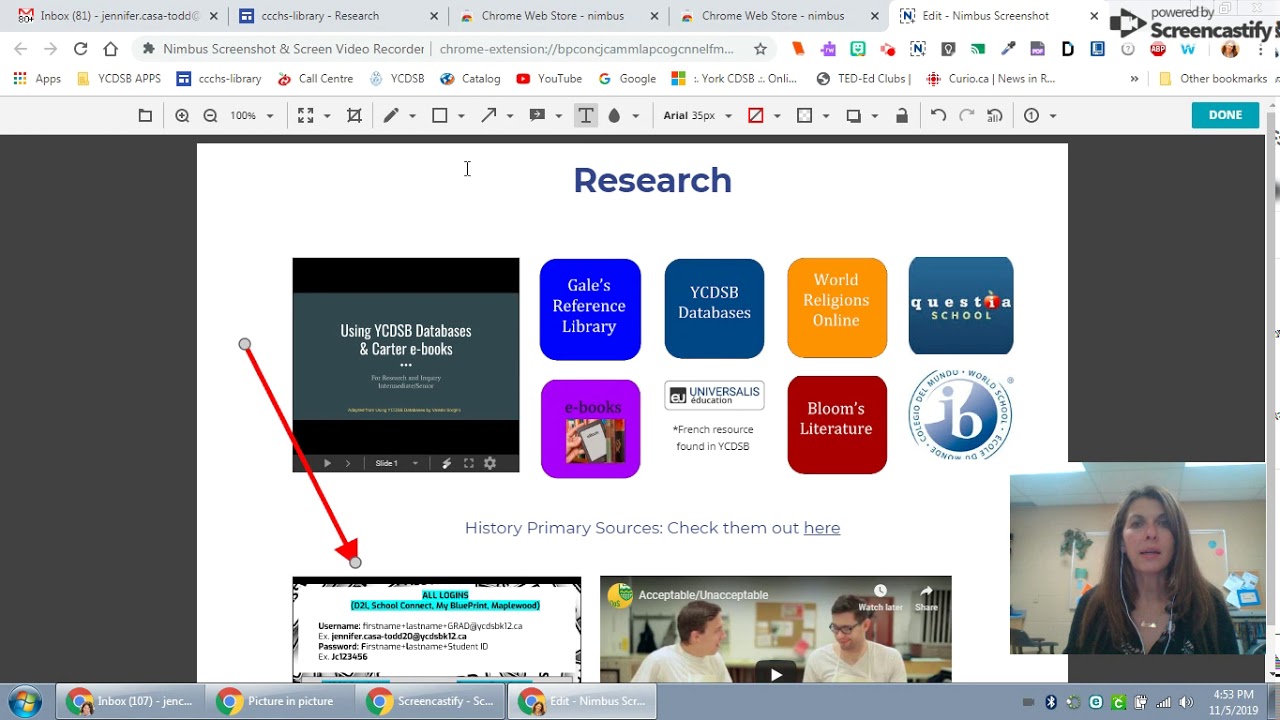
Task: Open the shadow settings tool
Action: pyautogui.click(x=853, y=116)
